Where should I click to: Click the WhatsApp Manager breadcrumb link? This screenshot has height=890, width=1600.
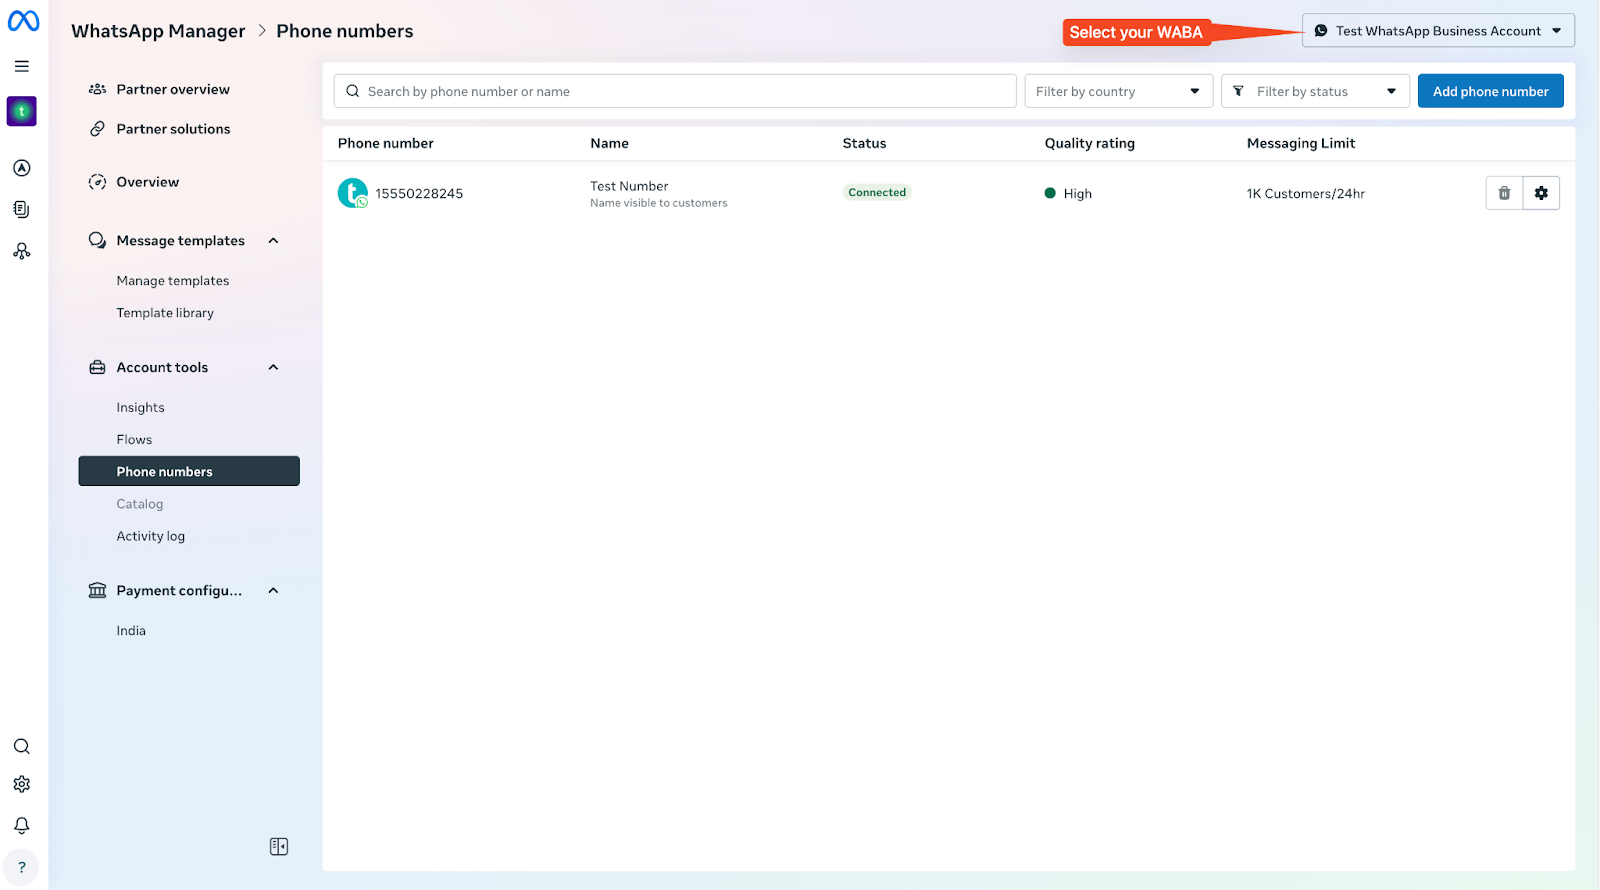coord(158,31)
